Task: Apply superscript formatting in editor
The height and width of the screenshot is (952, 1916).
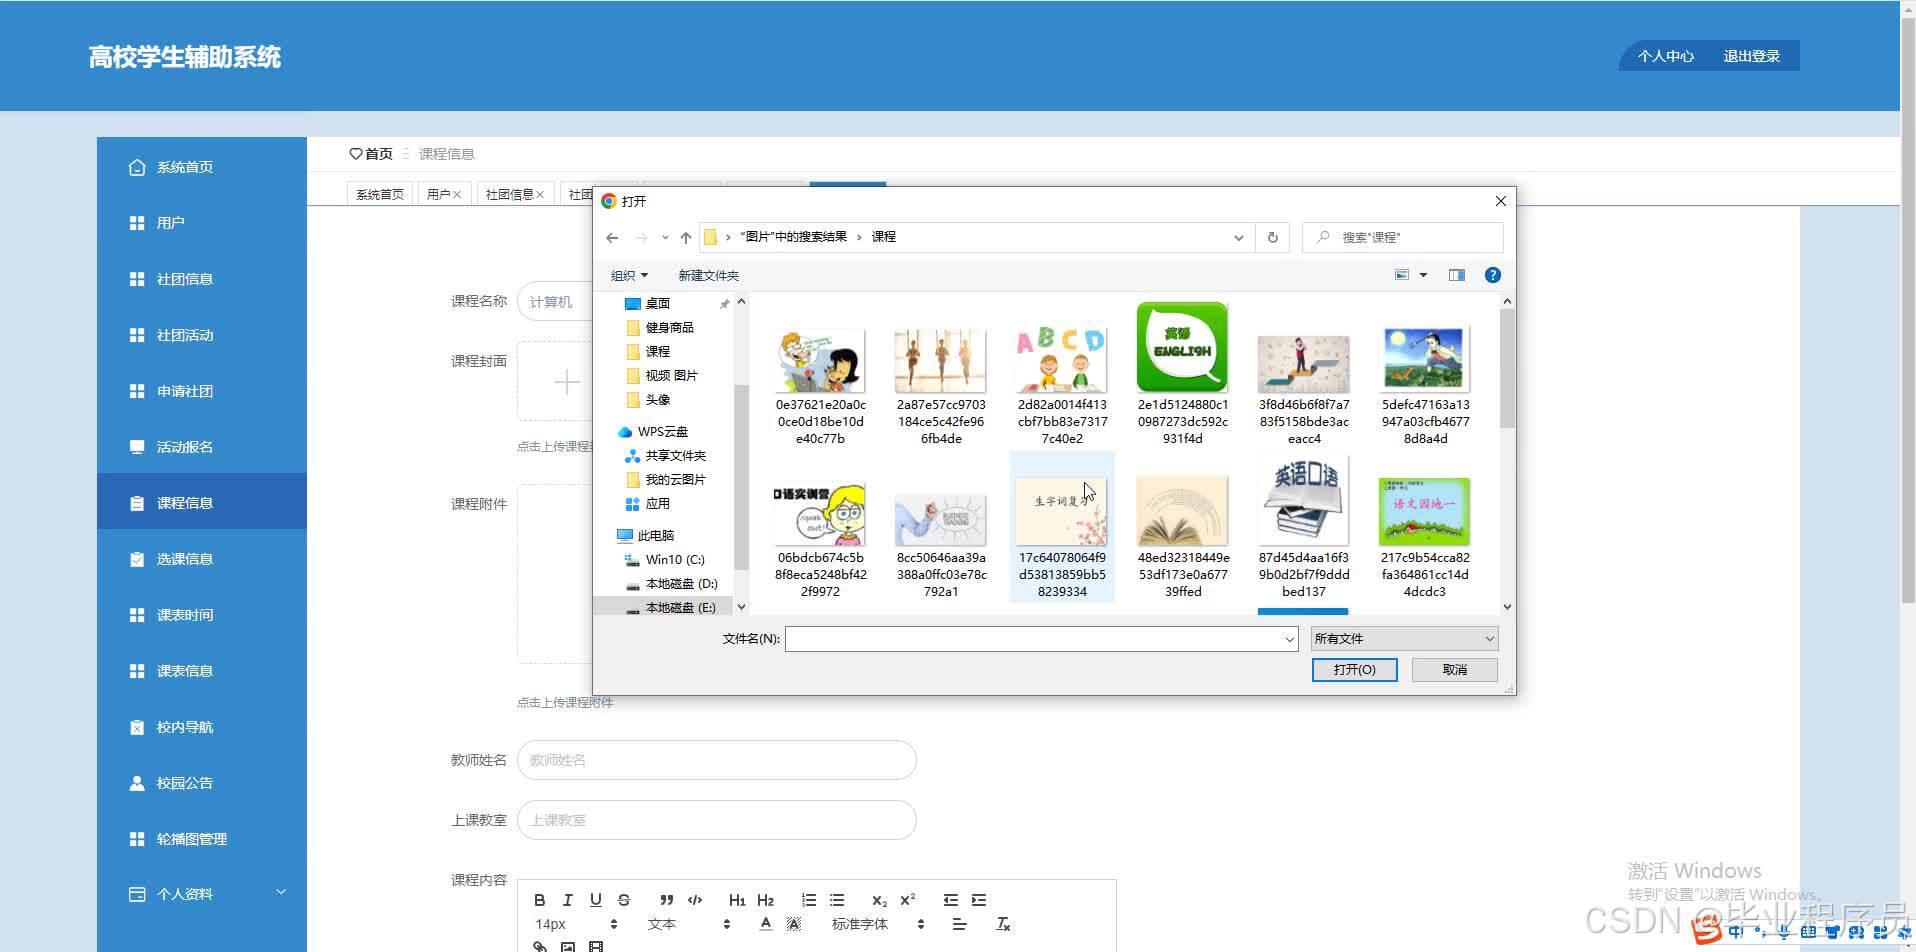Action: pos(908,900)
